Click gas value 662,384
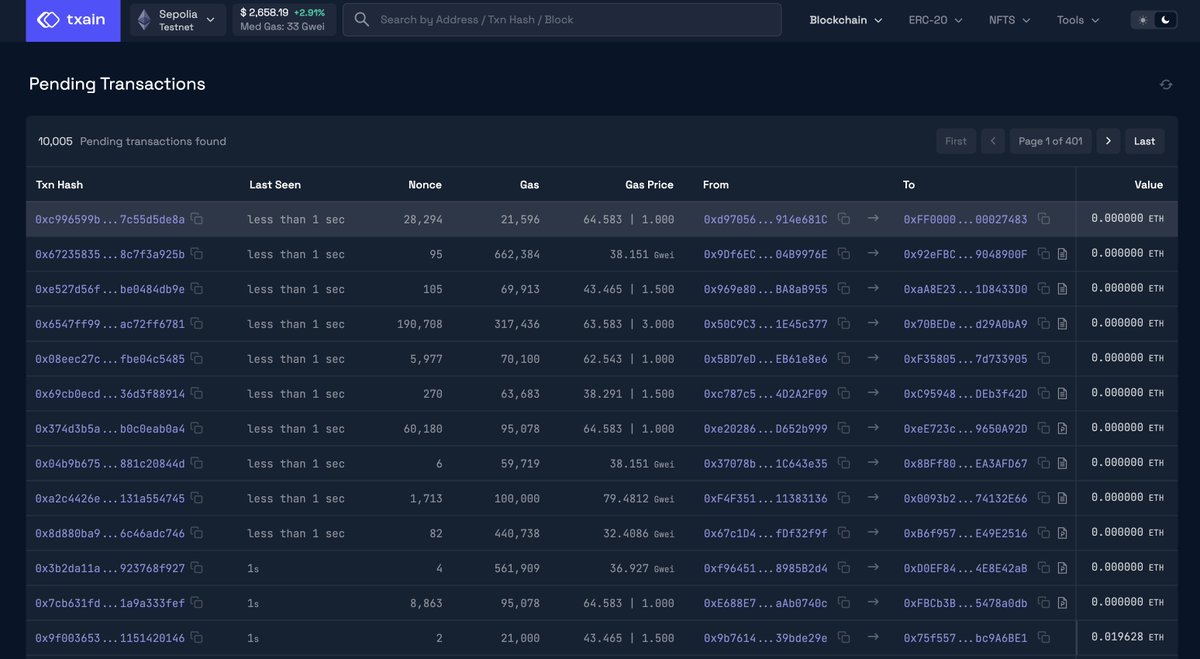Viewport: 1200px width, 659px height. pos(516,254)
